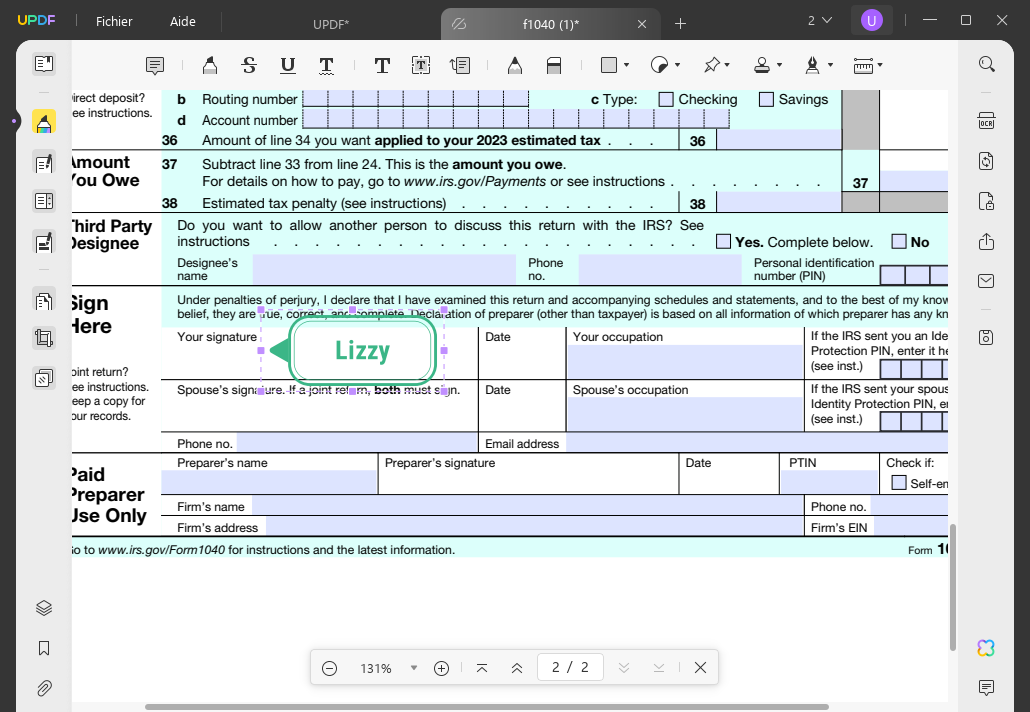Open the UPDF AI assistant icon
Screen dimensions: 1030x712
coord(986,648)
